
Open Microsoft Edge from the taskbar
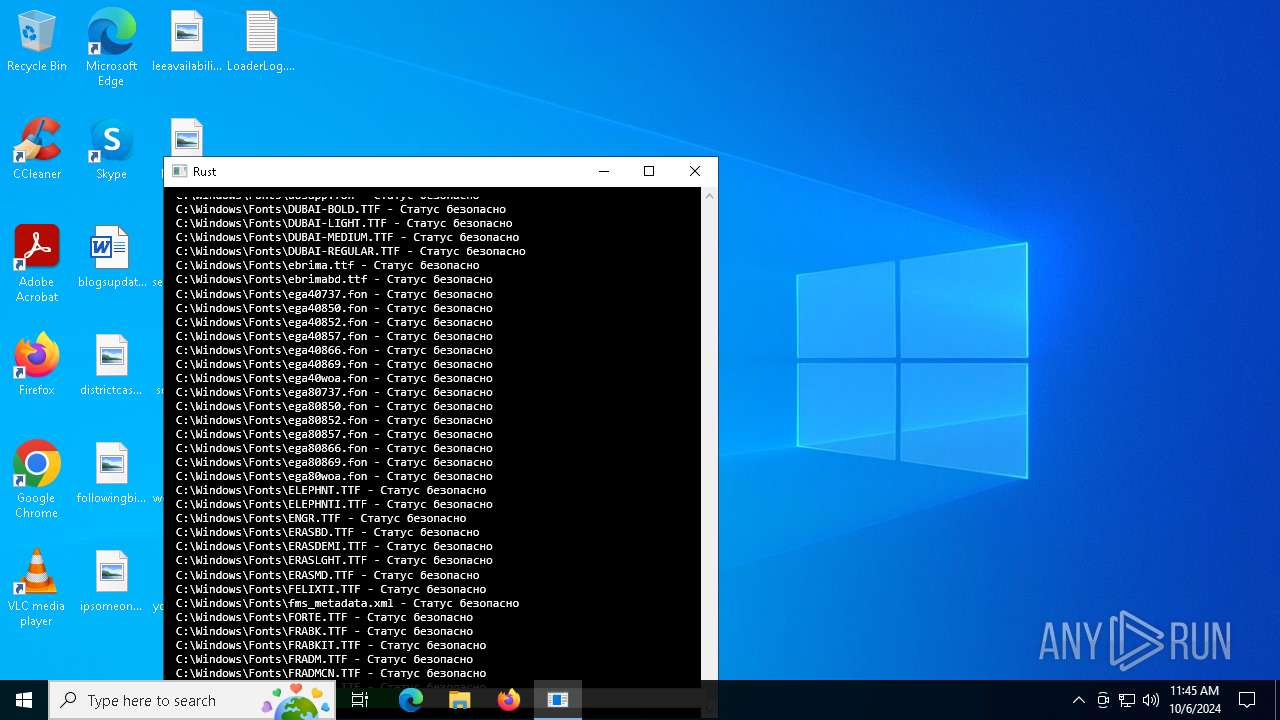[x=411, y=700]
